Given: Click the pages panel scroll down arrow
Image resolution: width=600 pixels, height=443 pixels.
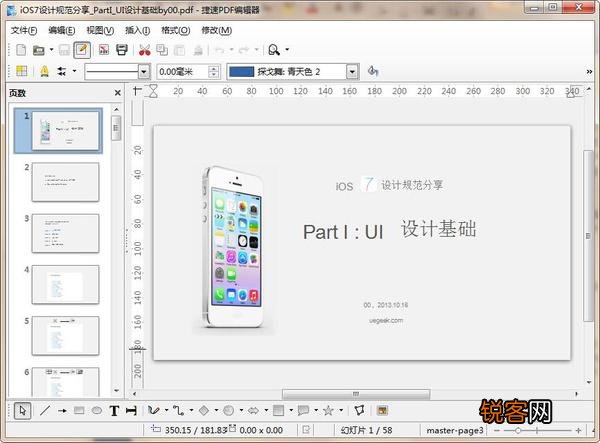Looking at the screenshot, I should (116, 391).
